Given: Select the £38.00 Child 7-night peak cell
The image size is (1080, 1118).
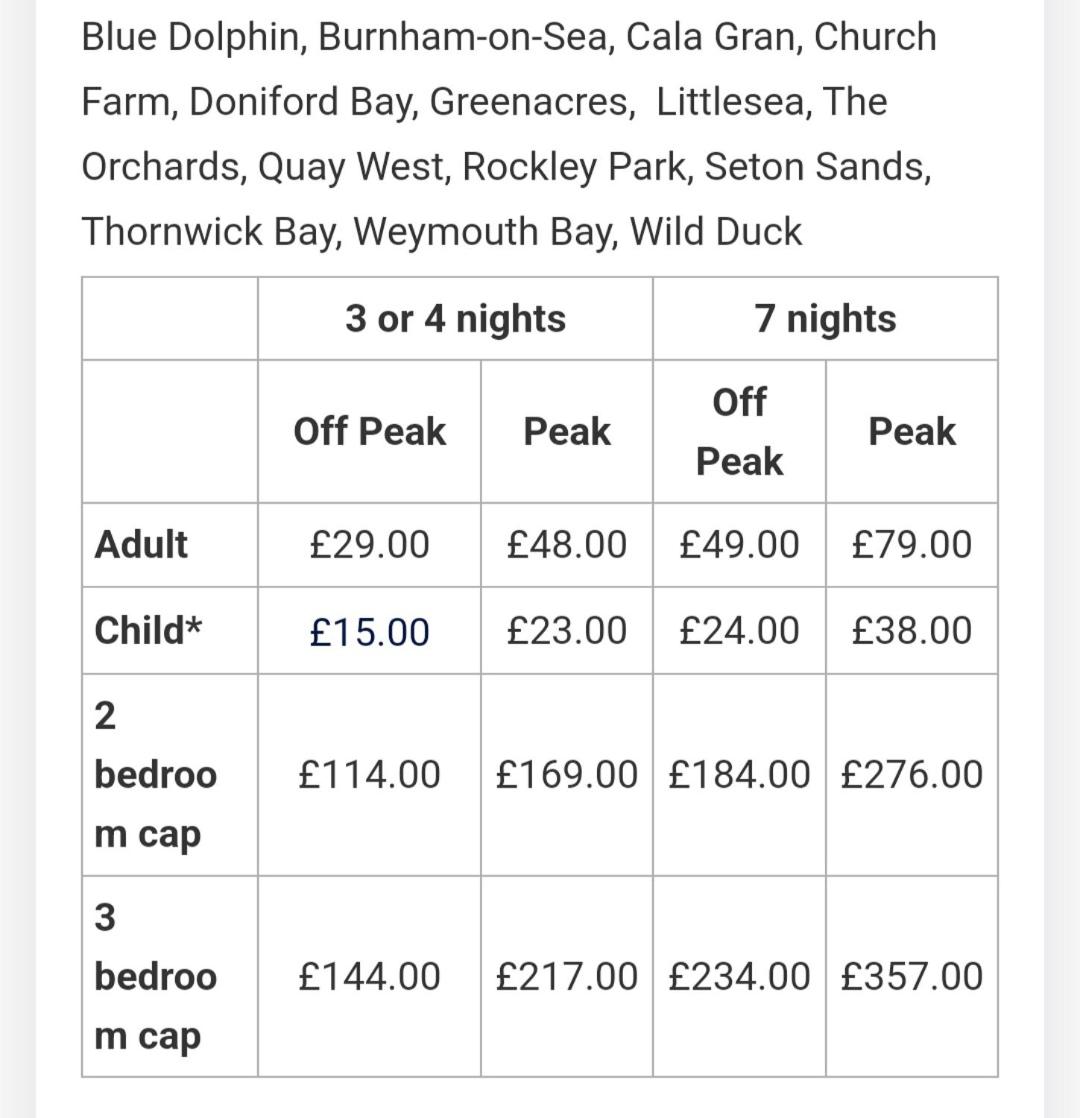Looking at the screenshot, I should [x=912, y=630].
